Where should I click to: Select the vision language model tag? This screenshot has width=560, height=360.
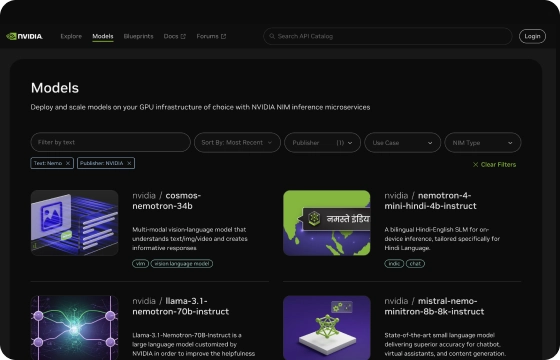click(x=182, y=264)
